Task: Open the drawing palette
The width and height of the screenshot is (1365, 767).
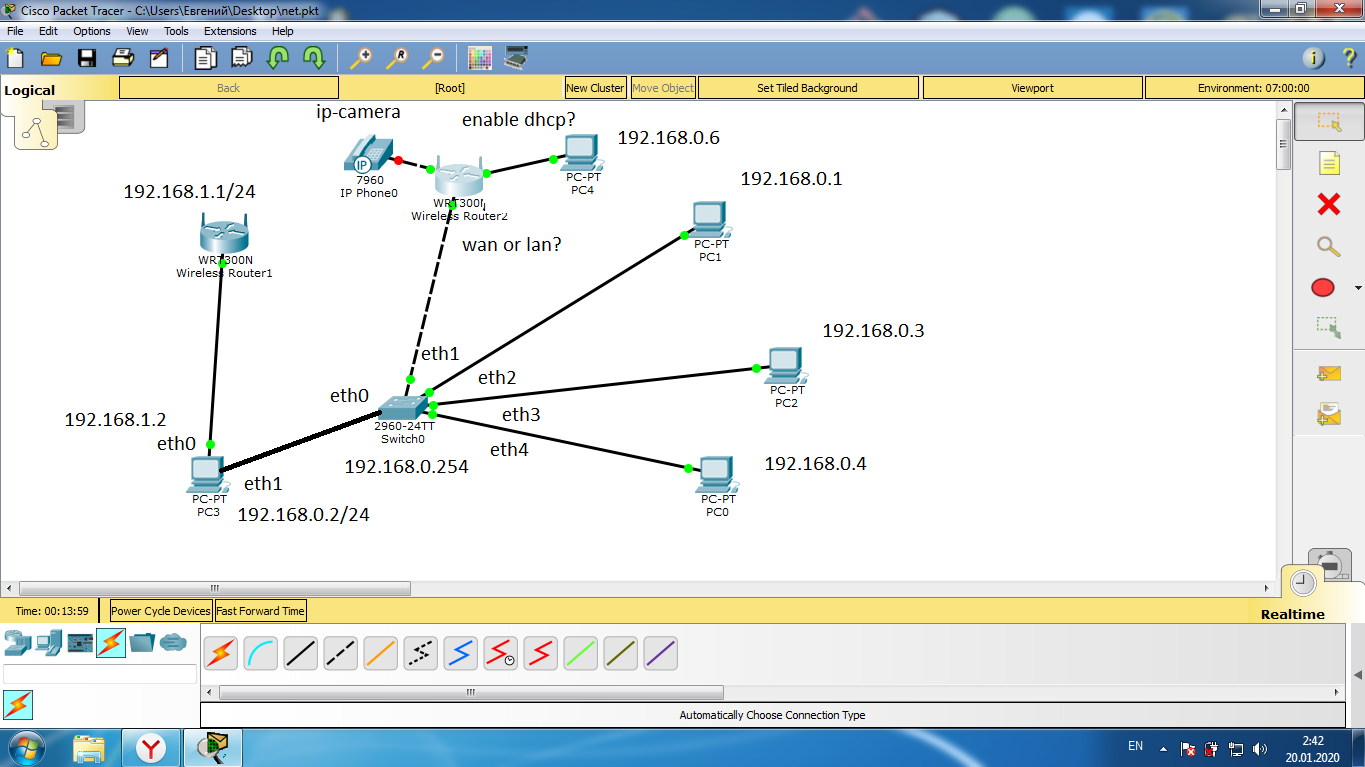Action: click(x=480, y=58)
